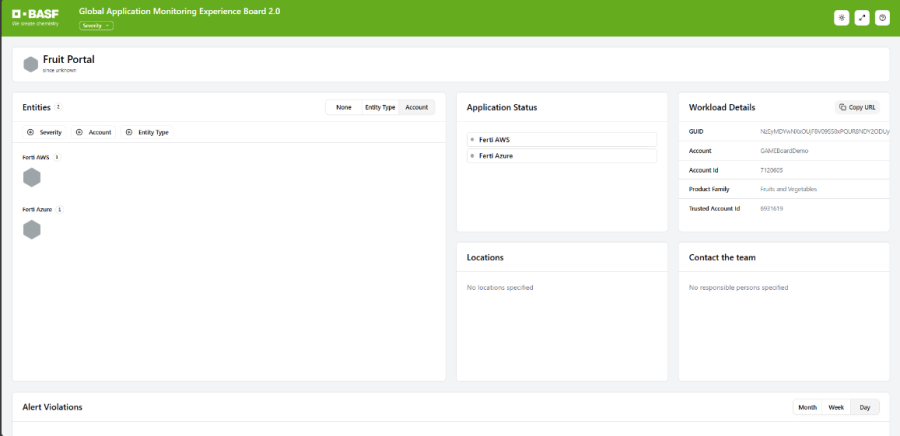Switch Alert Violations to Month view

click(808, 407)
